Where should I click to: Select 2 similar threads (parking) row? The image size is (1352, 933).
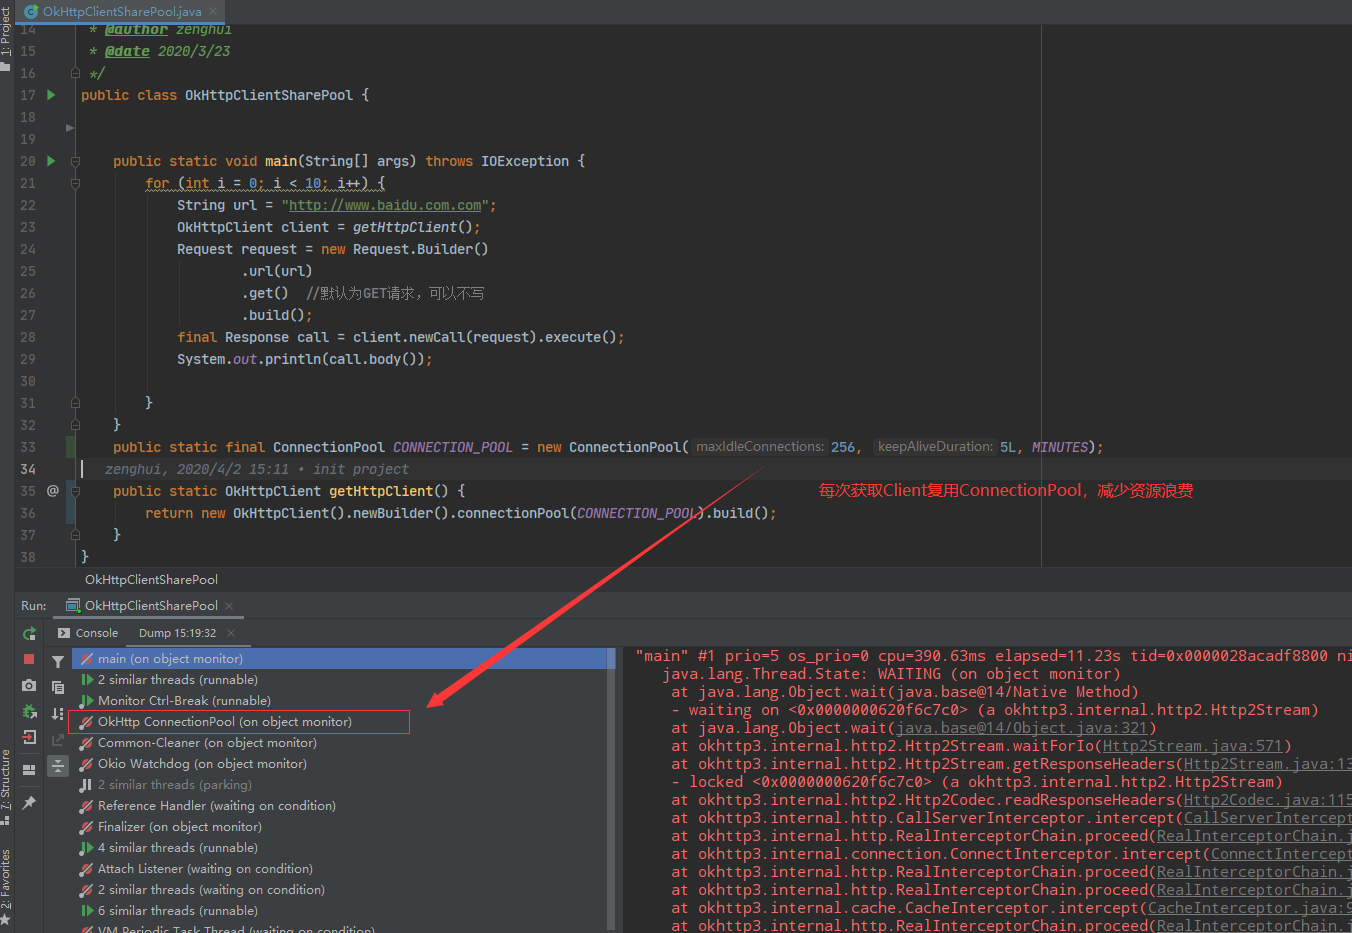pos(341,784)
